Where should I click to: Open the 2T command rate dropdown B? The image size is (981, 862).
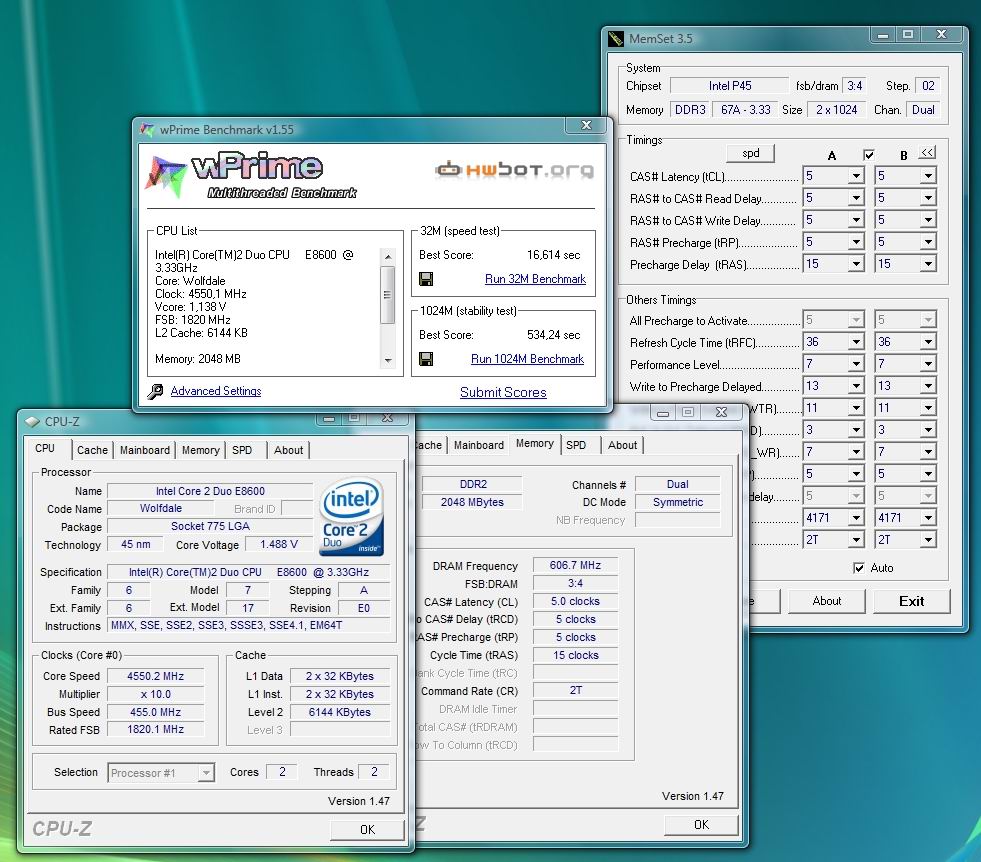coord(928,540)
